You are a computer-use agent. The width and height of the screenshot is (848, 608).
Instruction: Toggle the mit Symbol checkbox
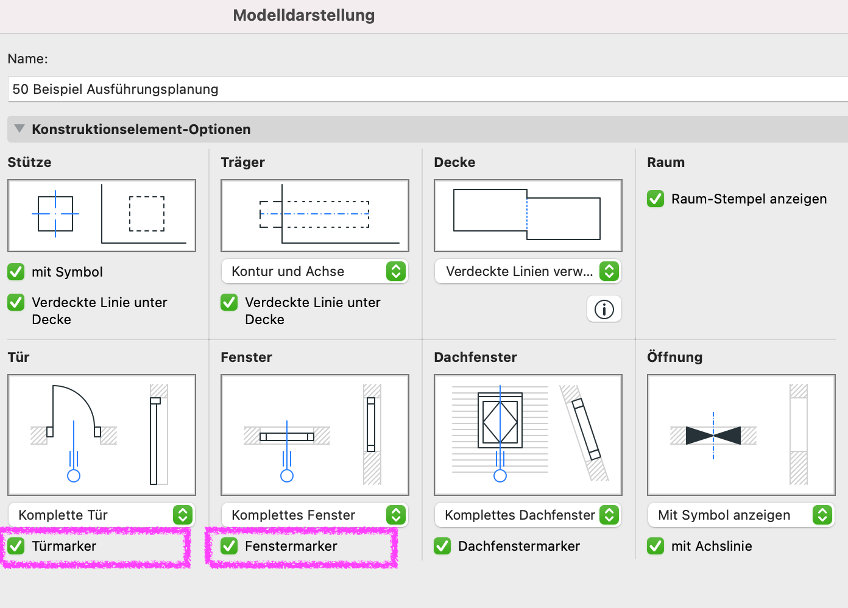[x=16, y=272]
